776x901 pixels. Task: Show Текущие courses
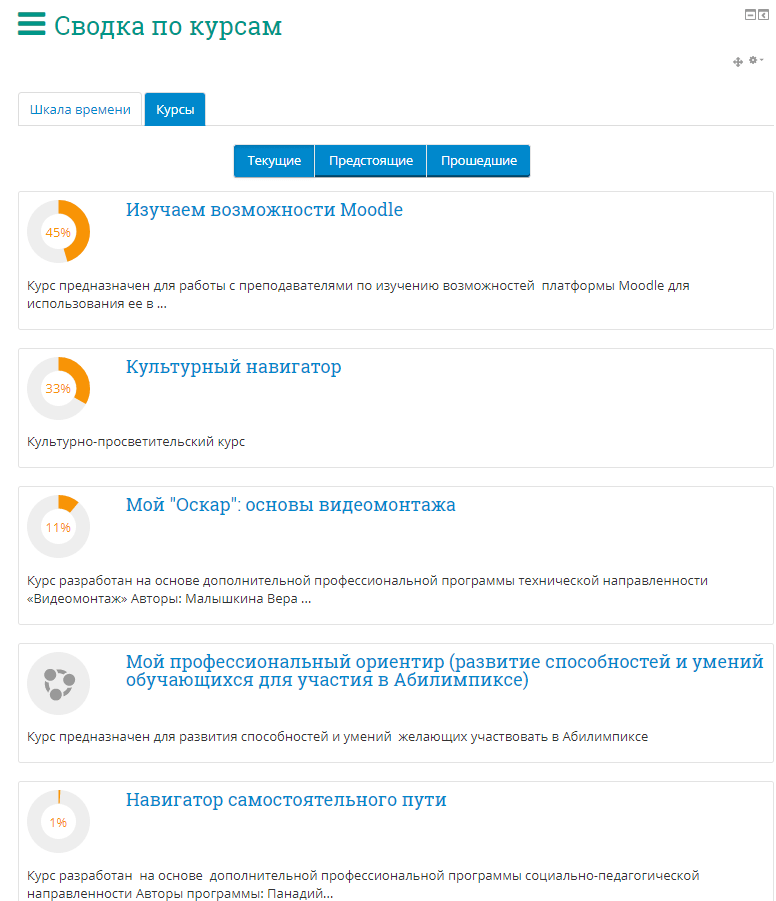pyautogui.click(x=274, y=161)
